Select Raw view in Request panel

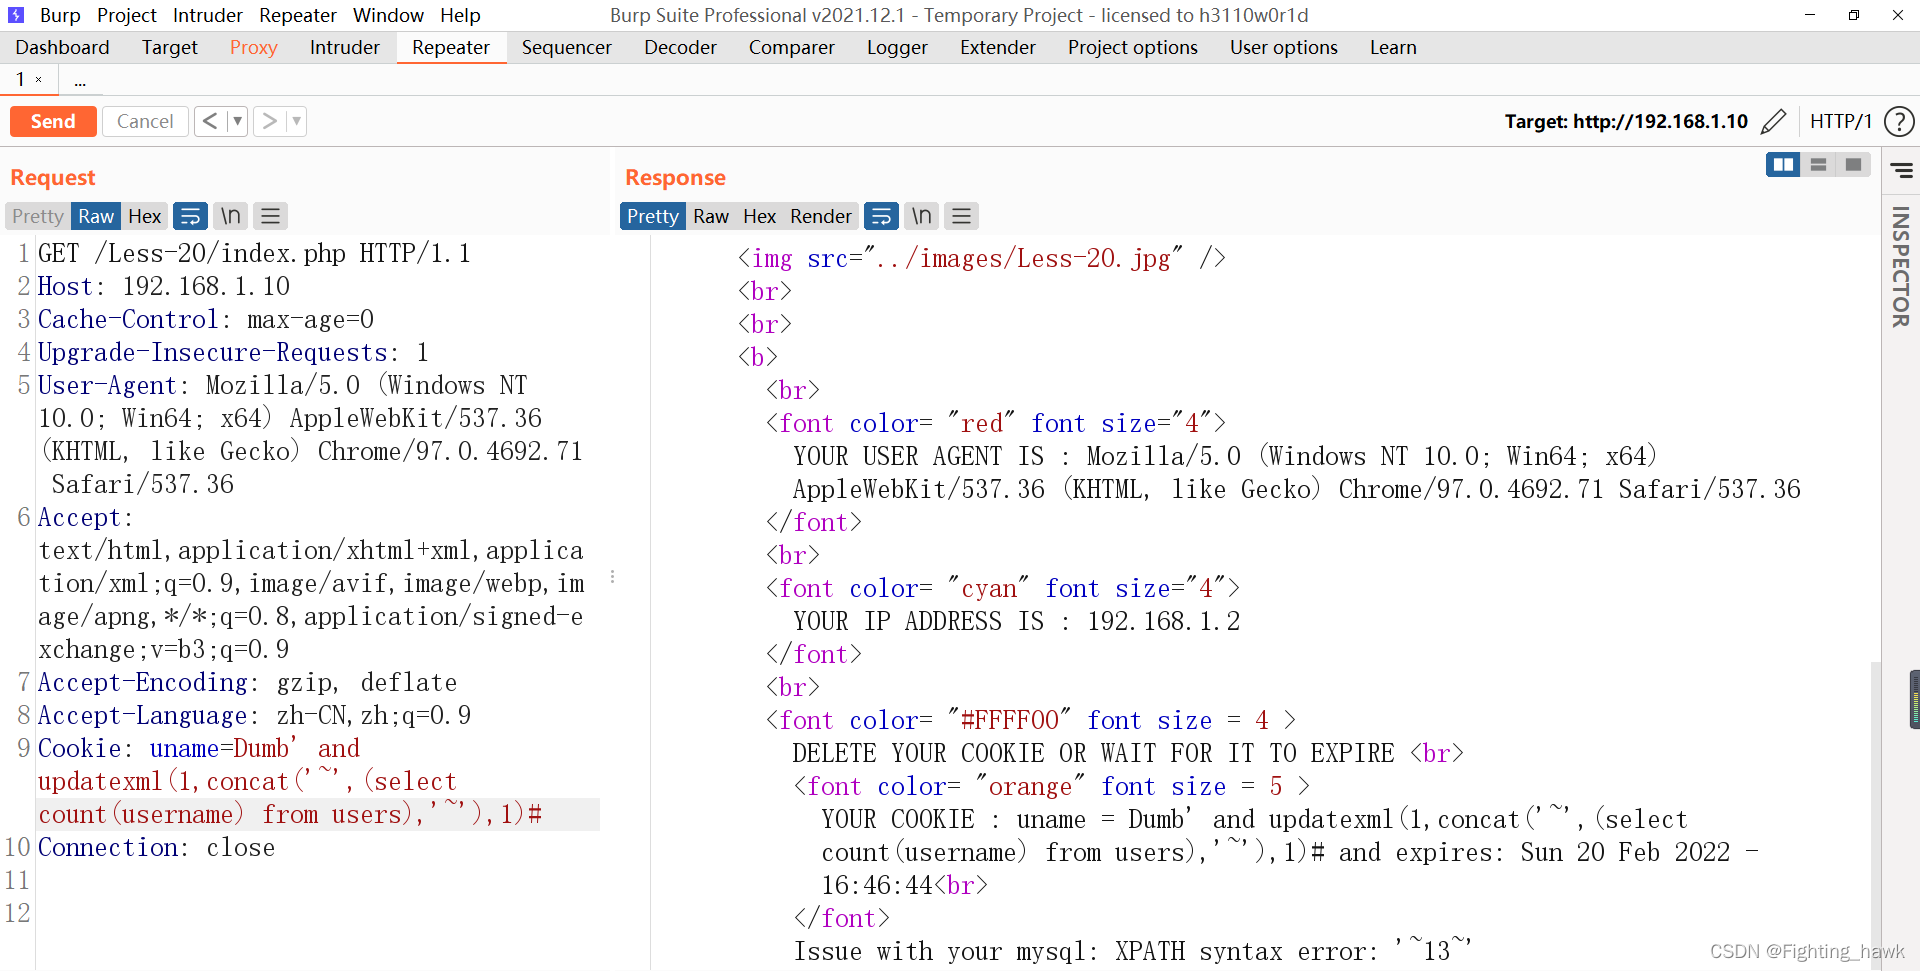pos(96,216)
